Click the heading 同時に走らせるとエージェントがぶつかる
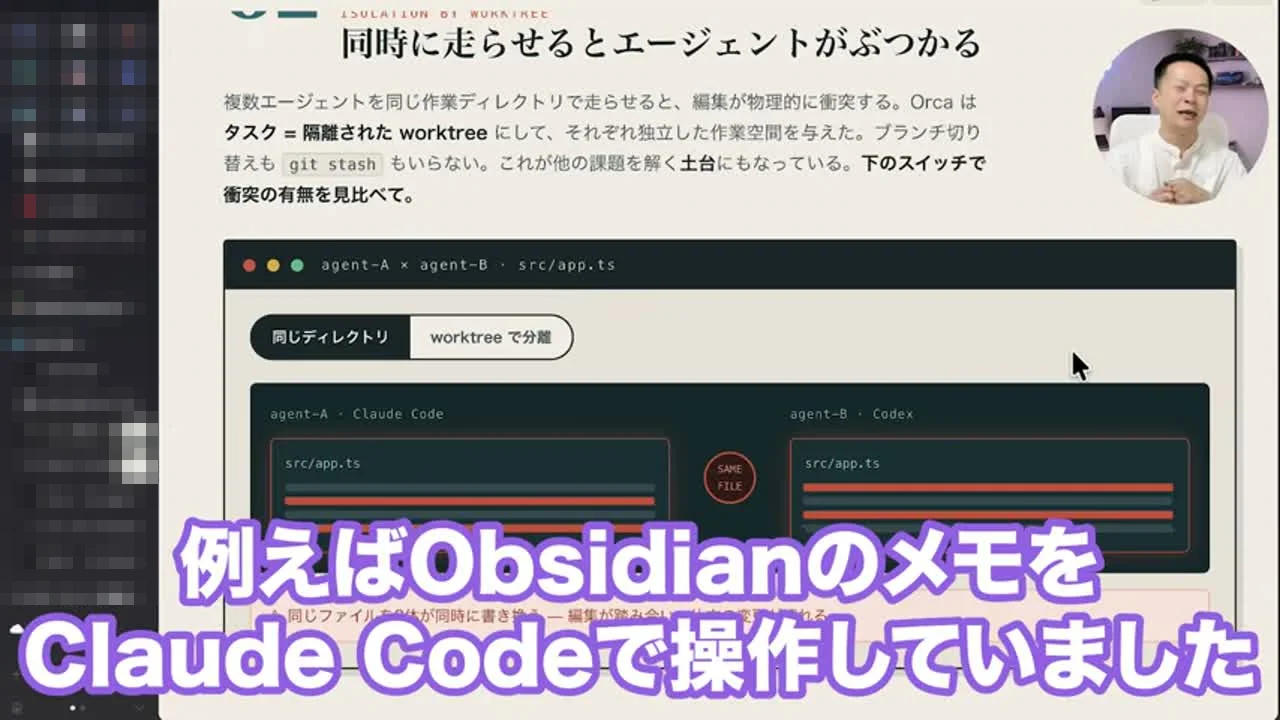Screen dimensions: 1280x720 (x=661, y=44)
